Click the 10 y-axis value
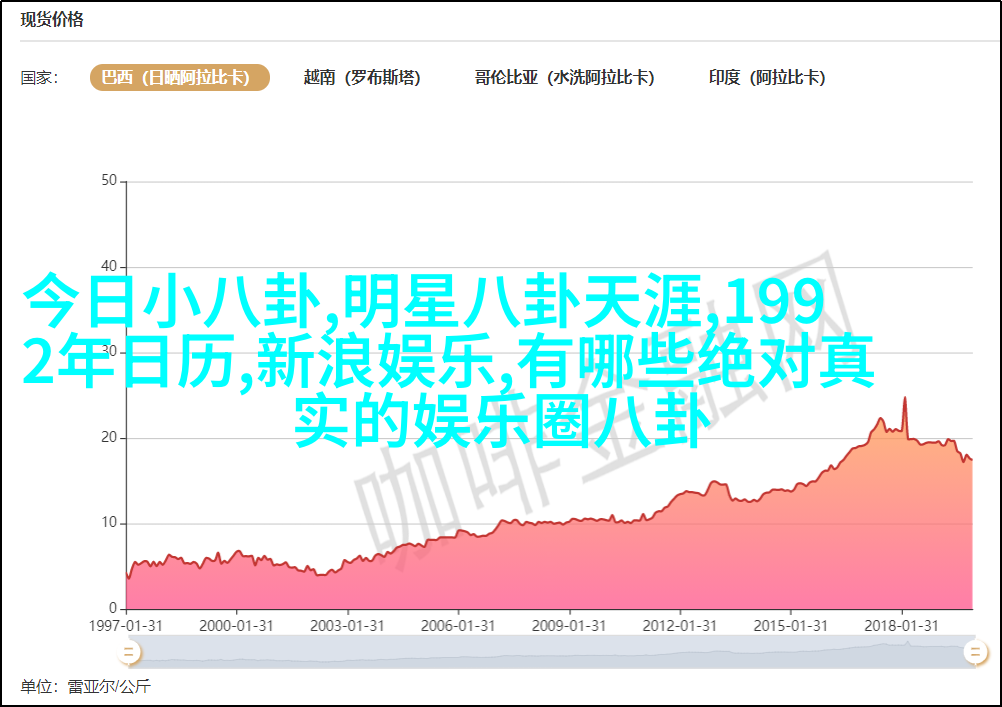Image resolution: width=1002 pixels, height=707 pixels. [x=109, y=523]
